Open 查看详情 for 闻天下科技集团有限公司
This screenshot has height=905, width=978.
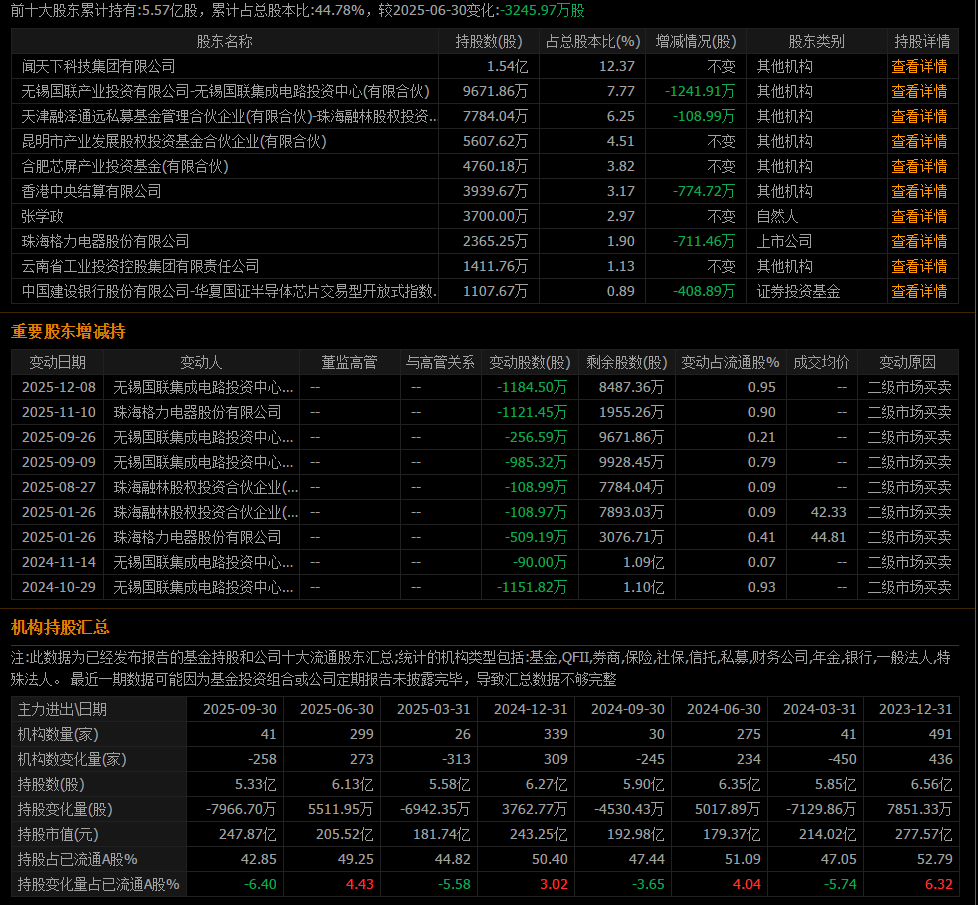tap(919, 66)
